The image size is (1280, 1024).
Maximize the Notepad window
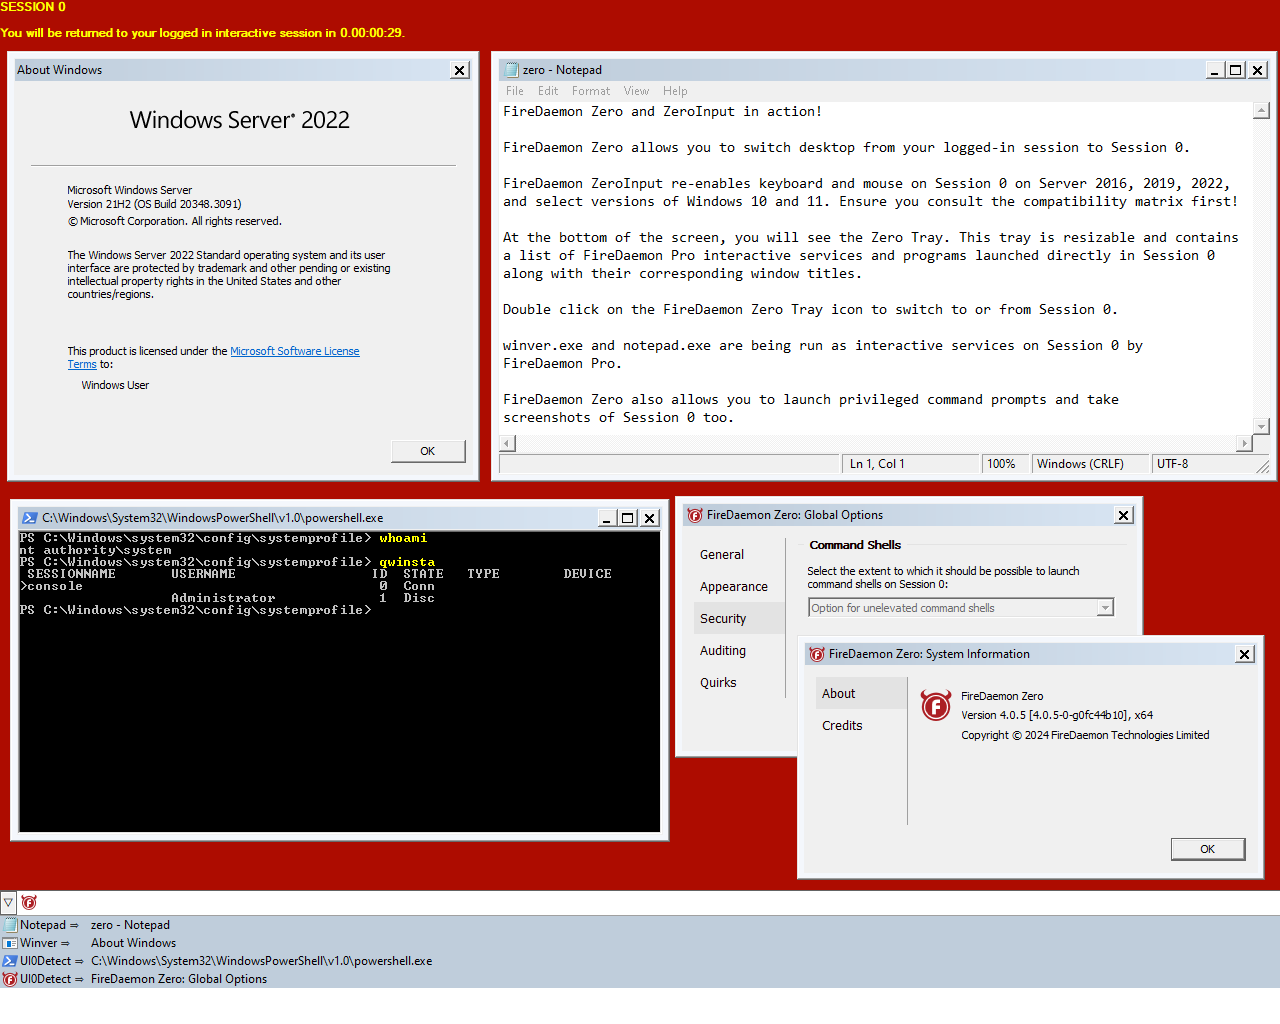1236,70
